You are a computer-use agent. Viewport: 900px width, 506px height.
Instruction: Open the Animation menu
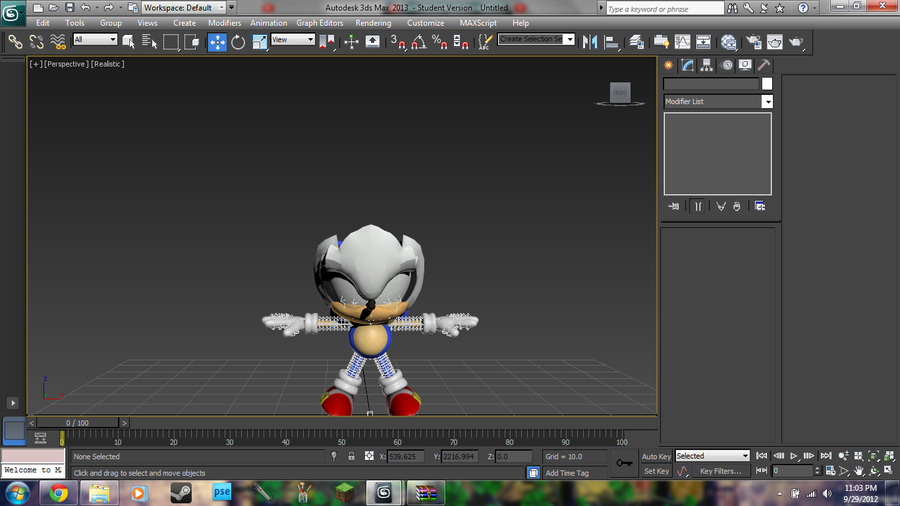[x=268, y=23]
